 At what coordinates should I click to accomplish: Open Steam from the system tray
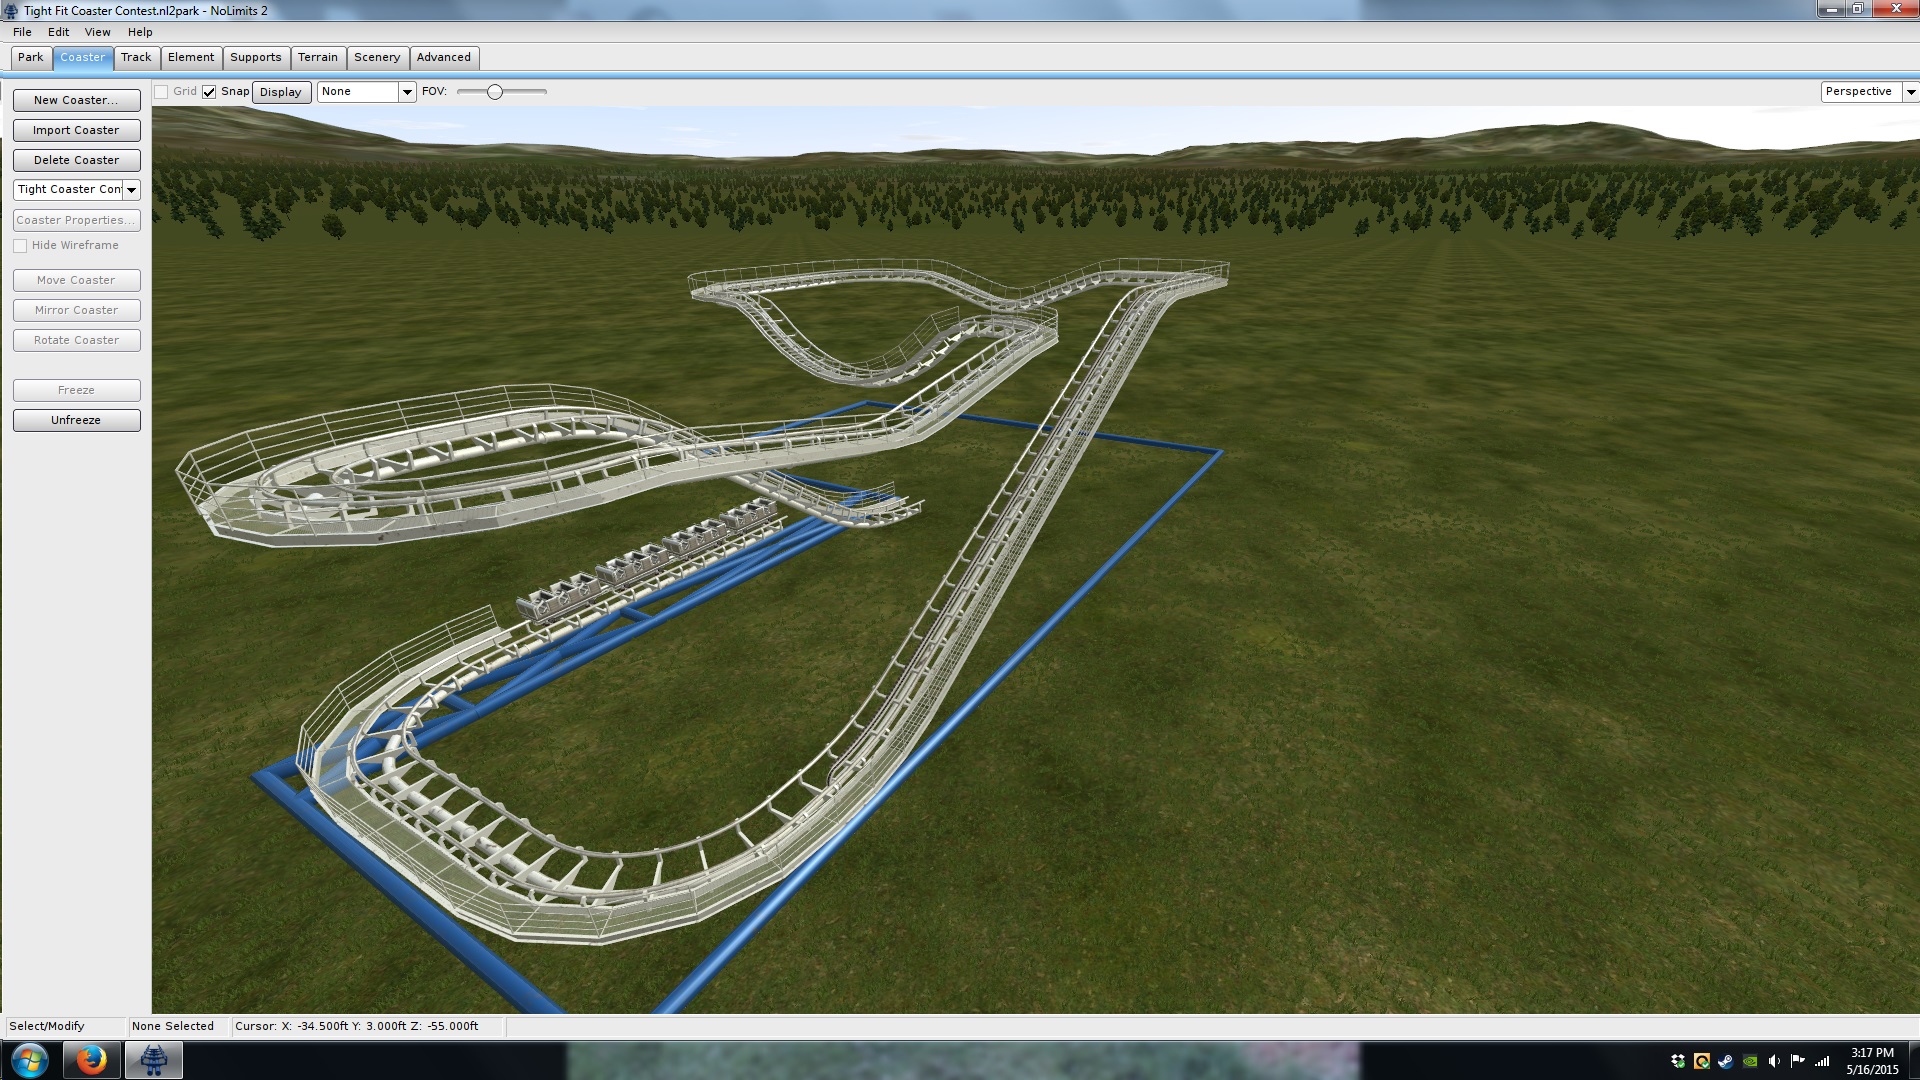pos(1726,1061)
